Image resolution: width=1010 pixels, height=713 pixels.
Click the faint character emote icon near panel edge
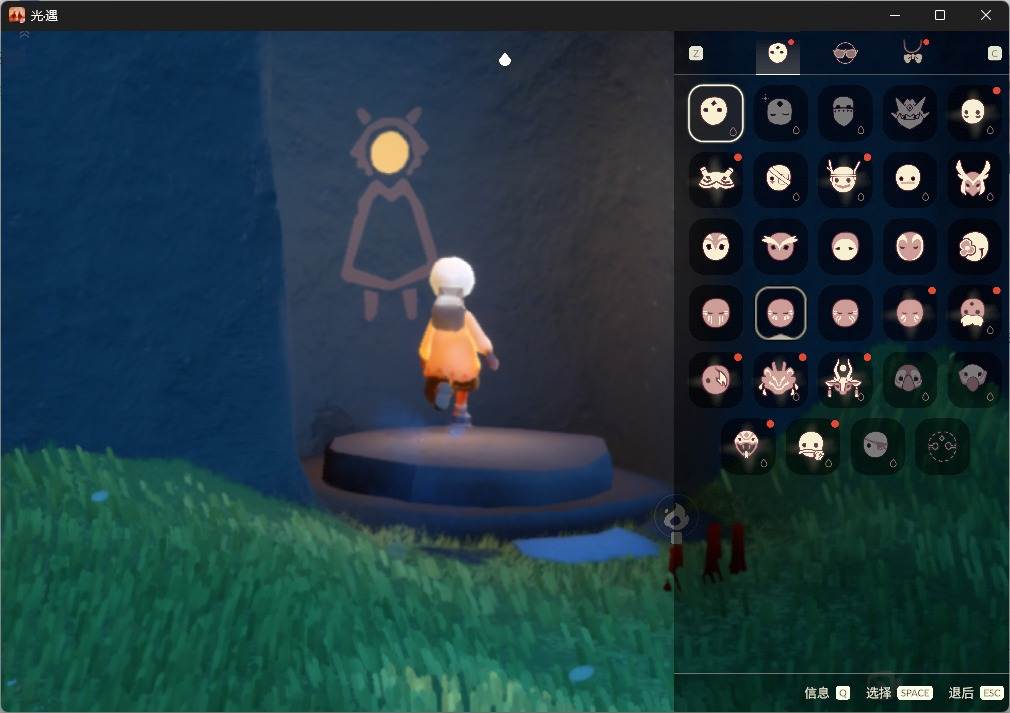674,517
